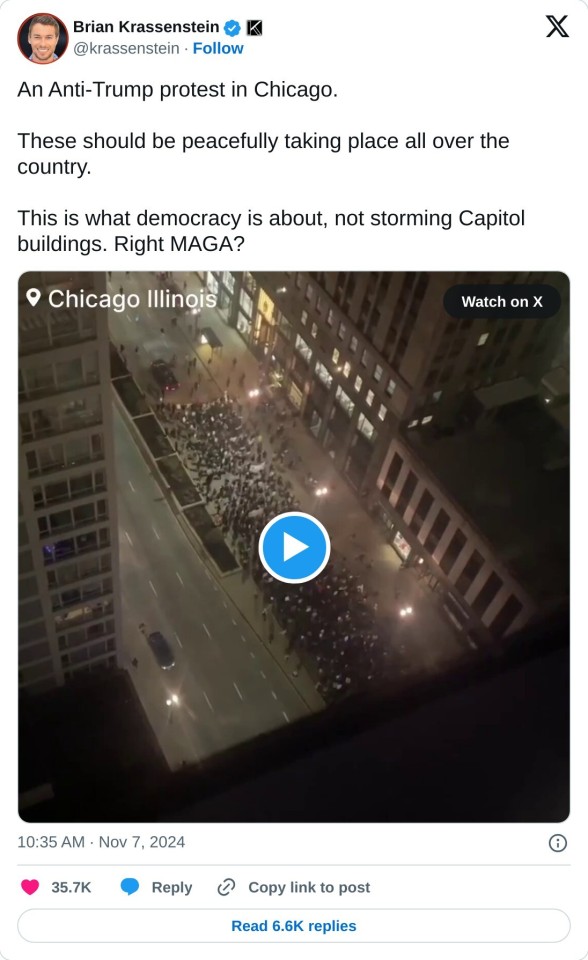
Task: Like the post with heart icon
Action: pos(30,887)
